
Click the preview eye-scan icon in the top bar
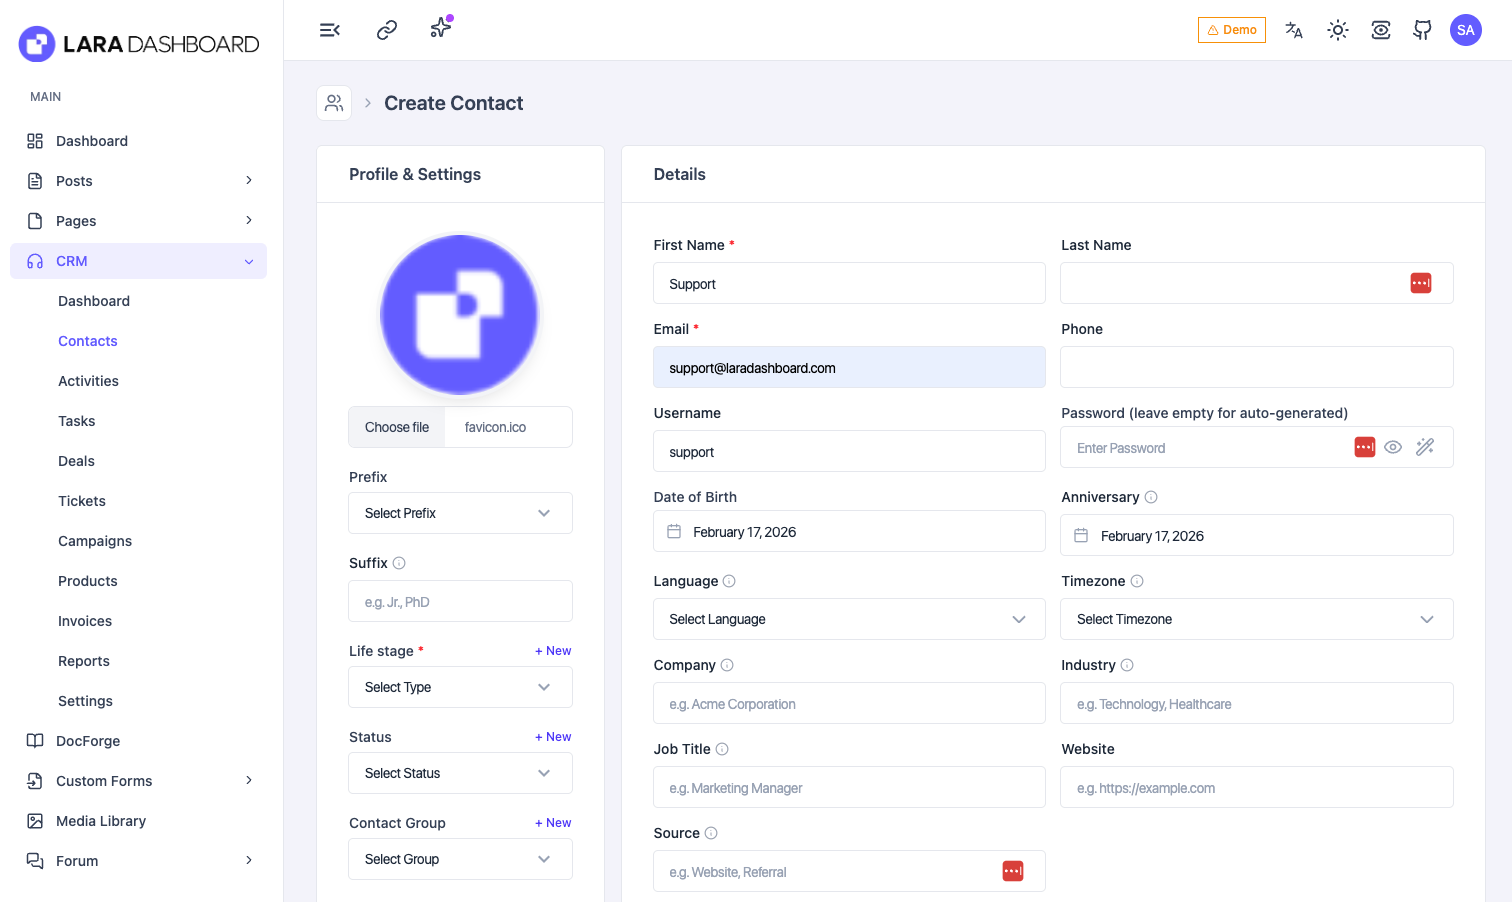coord(1381,30)
